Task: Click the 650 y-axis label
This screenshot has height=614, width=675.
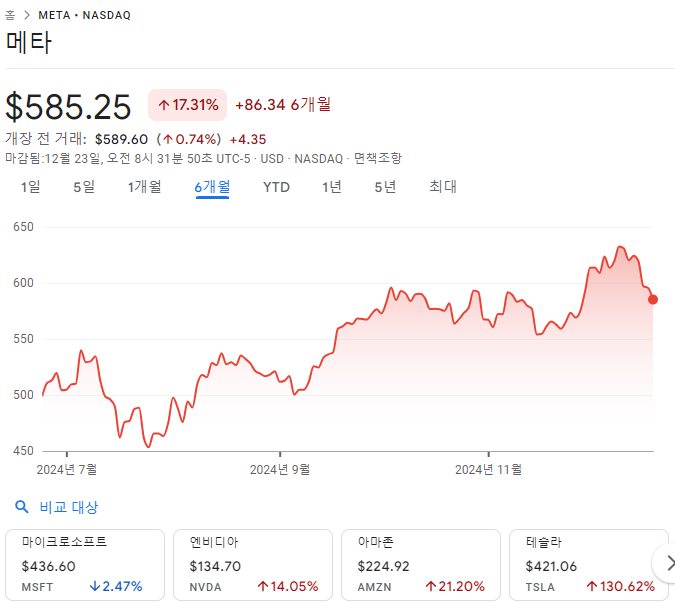Action: pos(23,227)
